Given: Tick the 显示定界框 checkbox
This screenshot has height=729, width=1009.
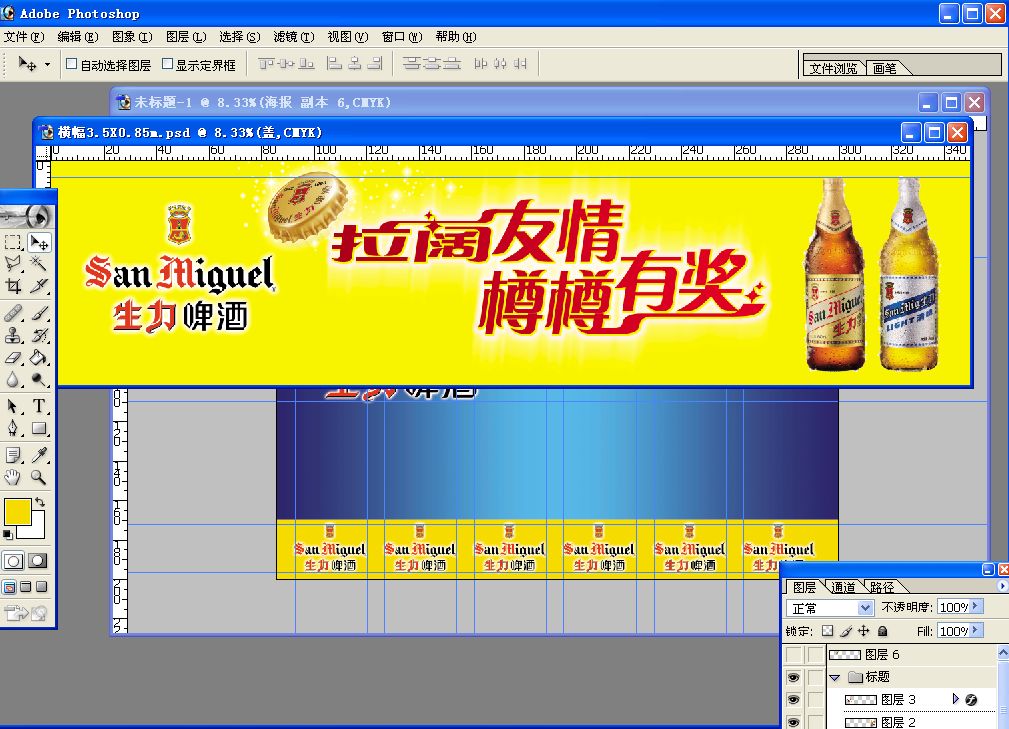Looking at the screenshot, I should point(168,65).
